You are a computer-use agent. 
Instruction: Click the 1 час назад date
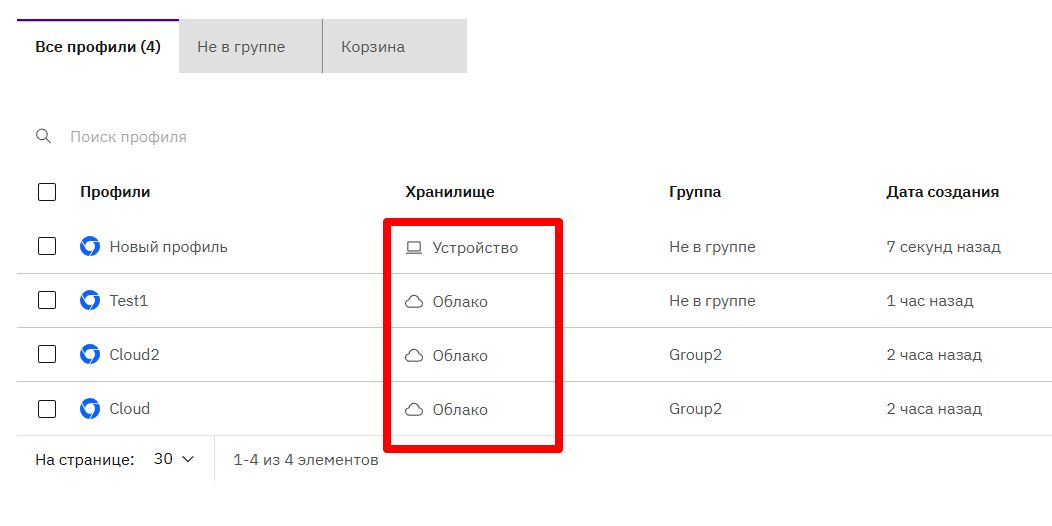point(929,301)
